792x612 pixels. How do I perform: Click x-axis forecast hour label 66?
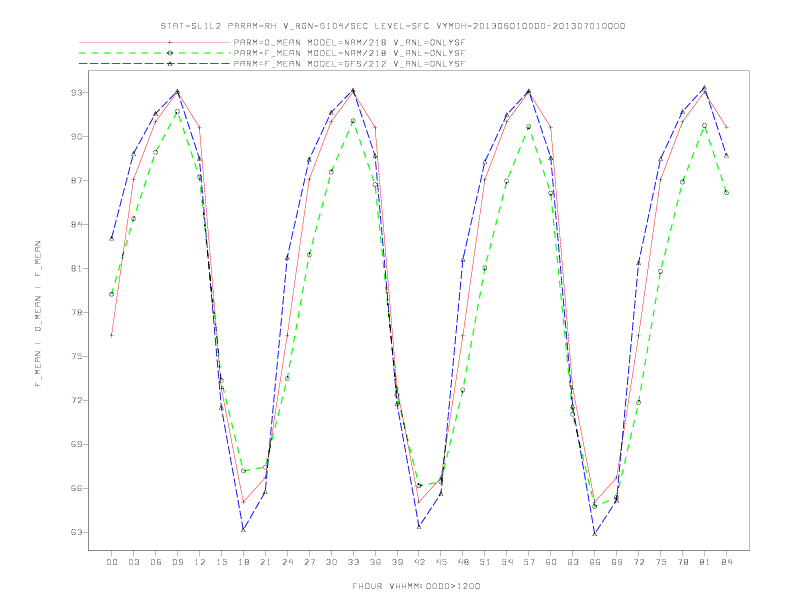[595, 562]
